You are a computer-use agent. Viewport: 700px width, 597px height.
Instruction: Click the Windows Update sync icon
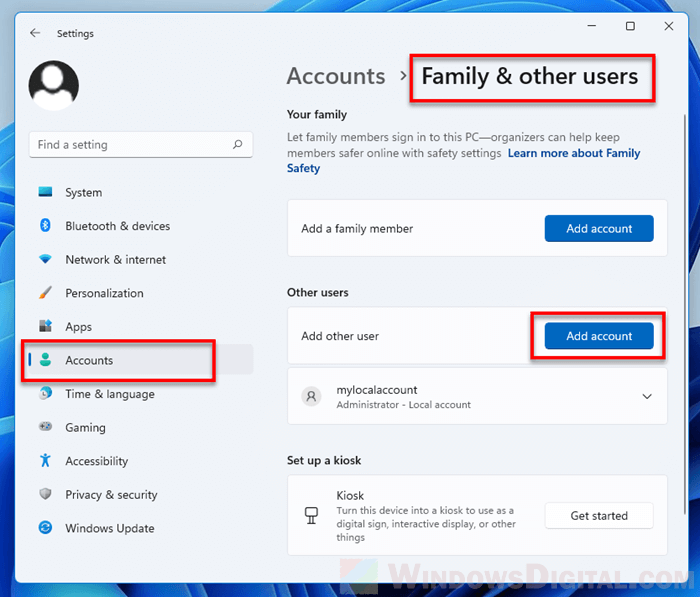tap(45, 528)
